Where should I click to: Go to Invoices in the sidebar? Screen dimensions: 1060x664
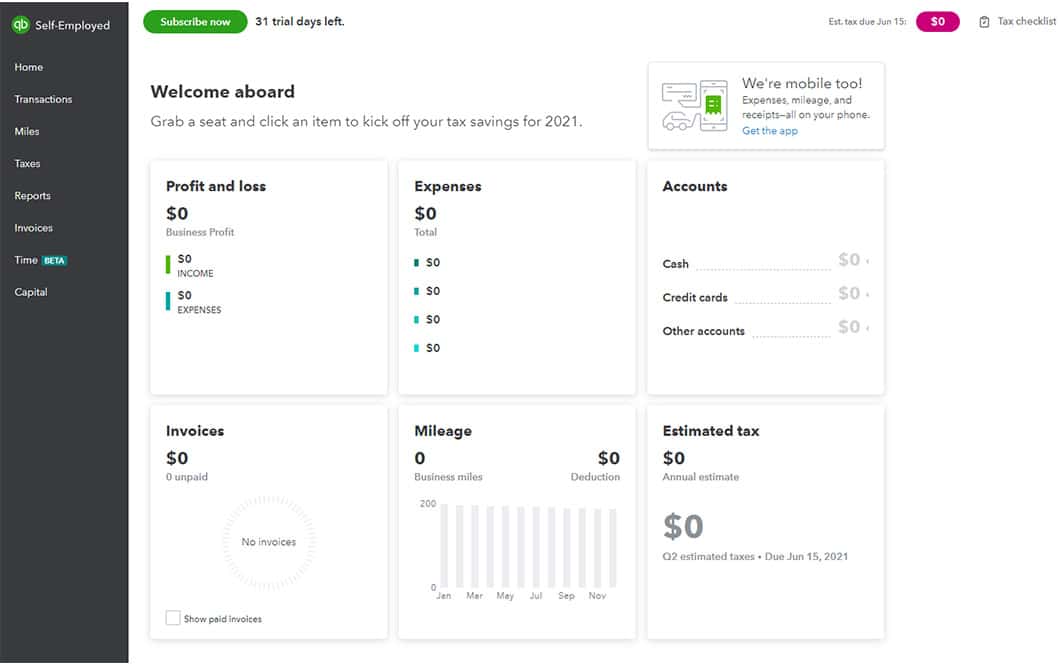tap(33, 228)
